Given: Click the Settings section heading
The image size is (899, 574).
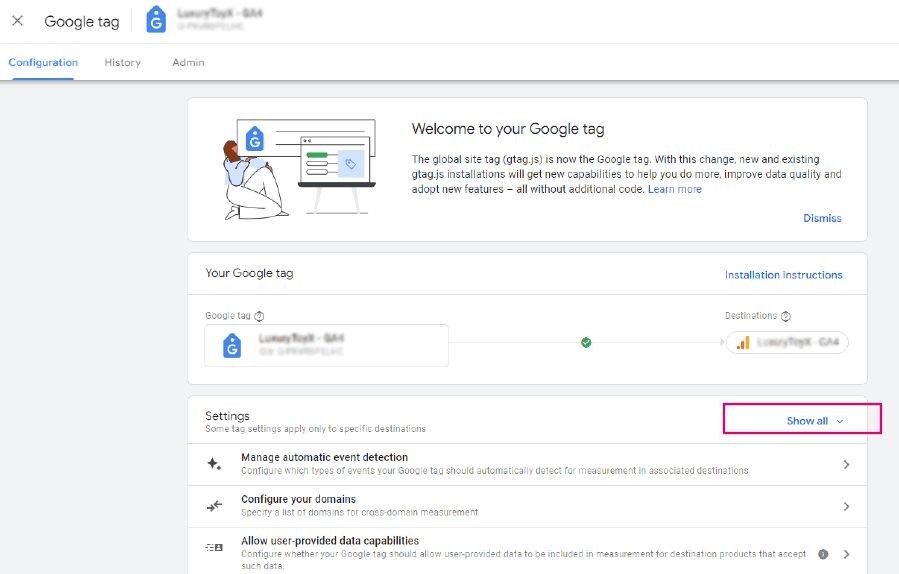Looking at the screenshot, I should point(228,416).
